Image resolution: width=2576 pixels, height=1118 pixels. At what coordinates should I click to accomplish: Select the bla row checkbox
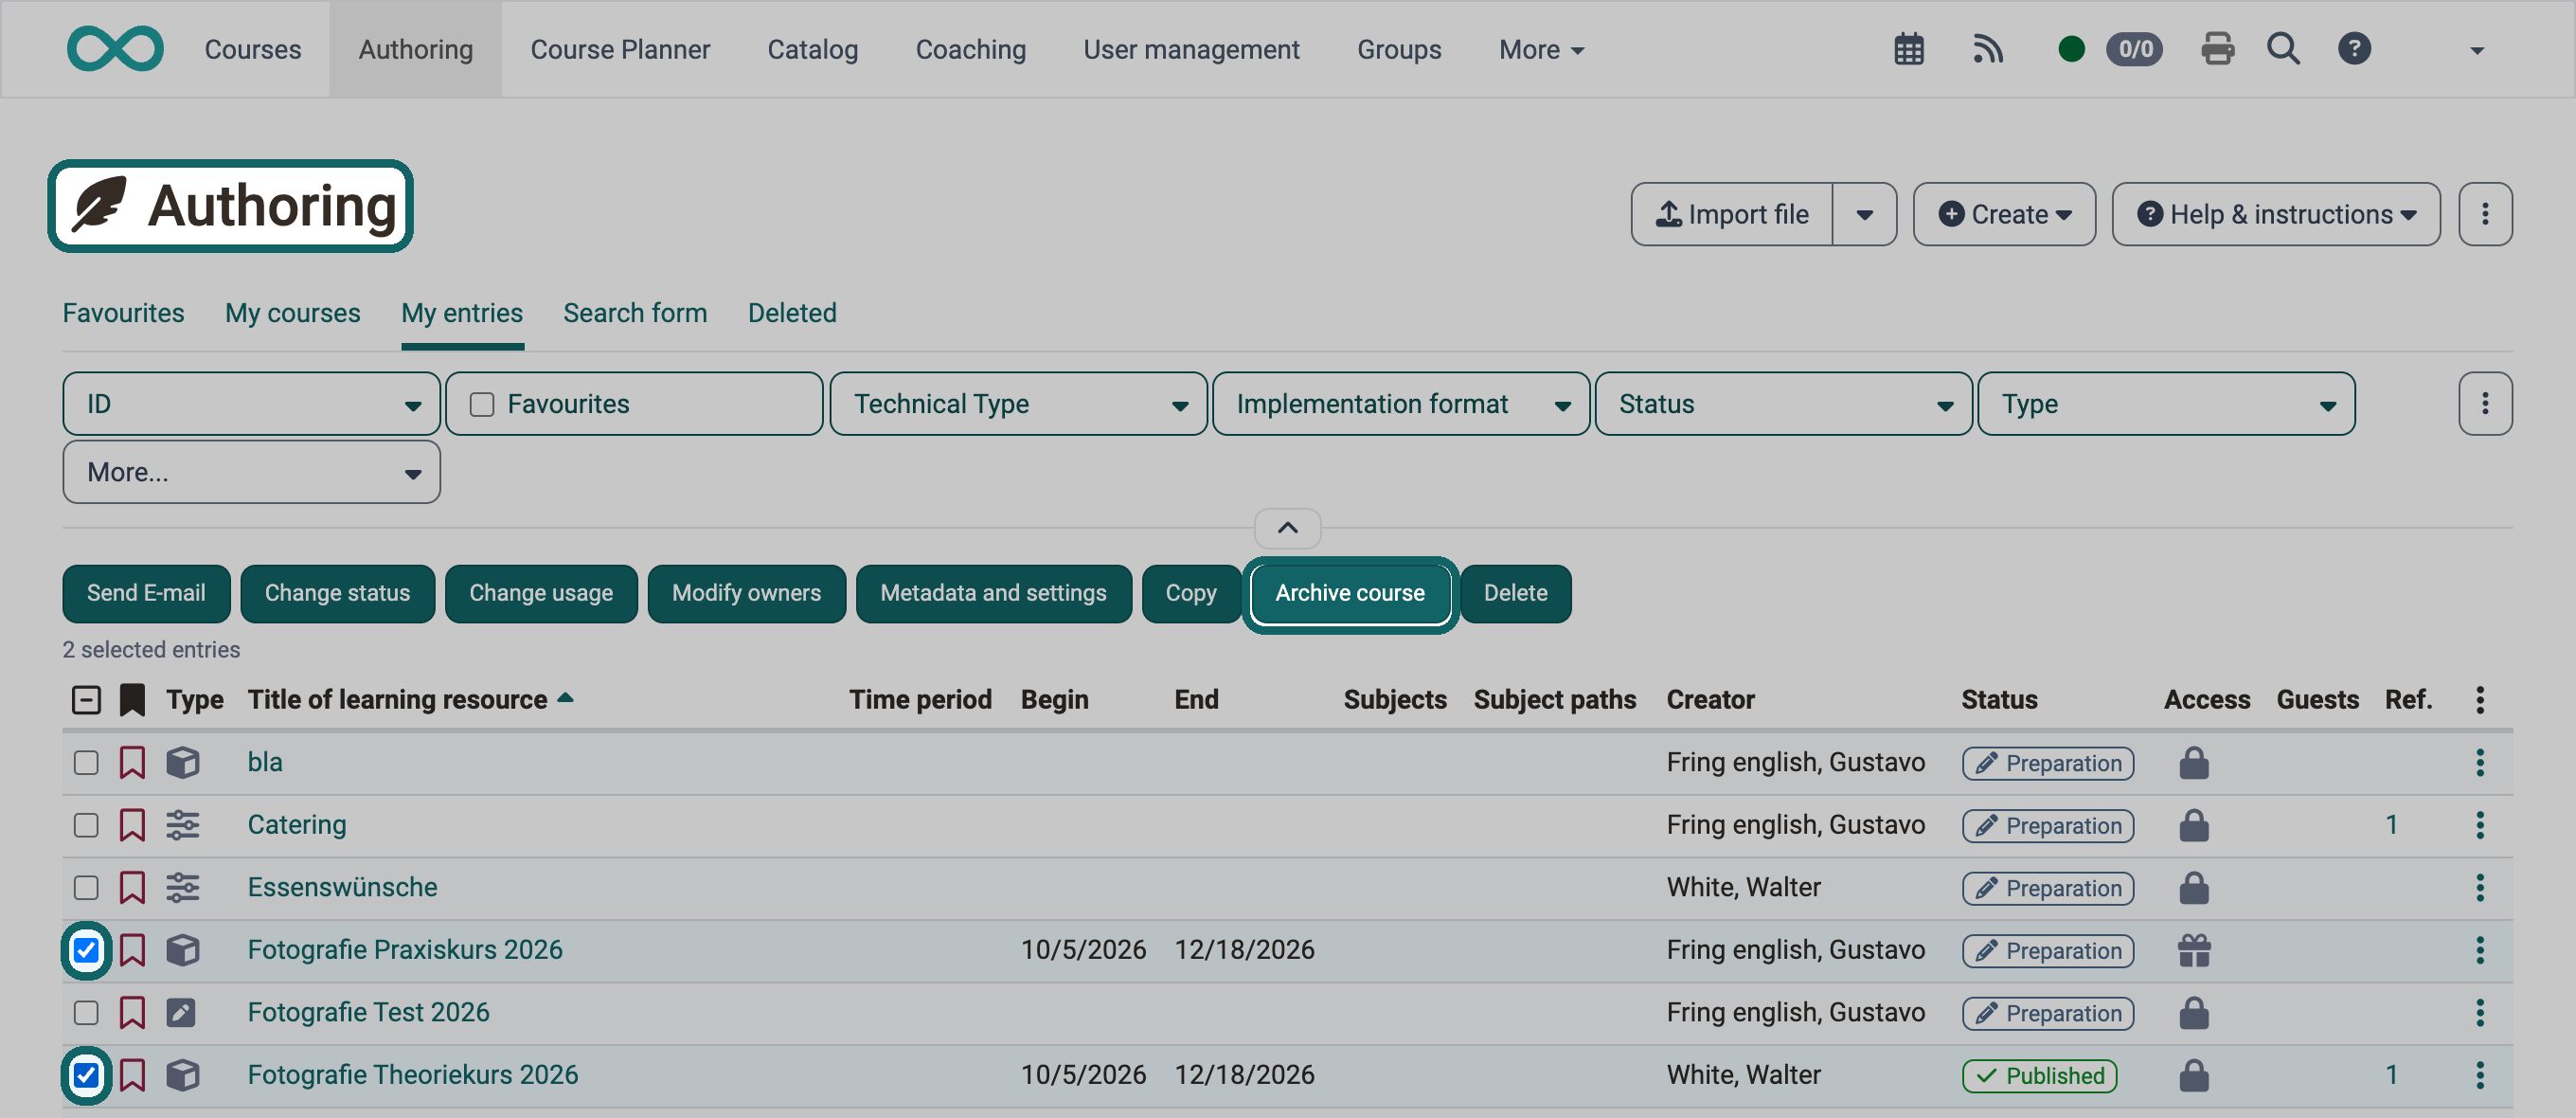coord(86,763)
